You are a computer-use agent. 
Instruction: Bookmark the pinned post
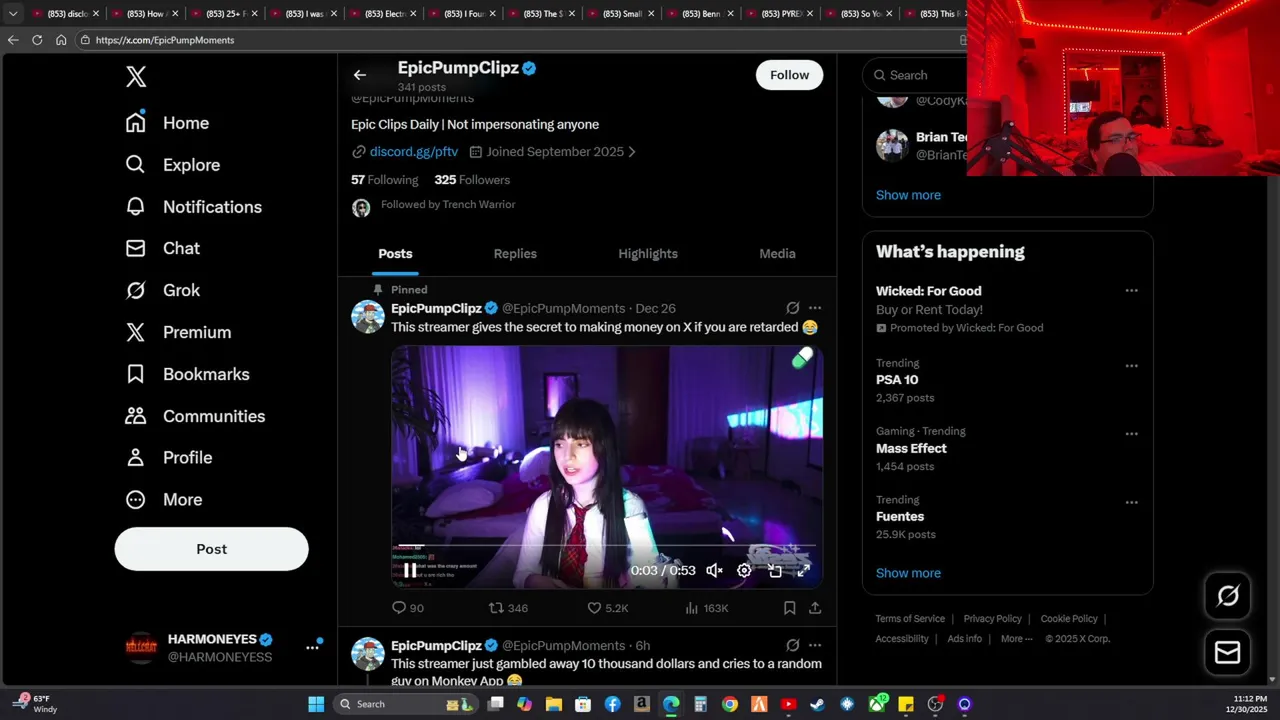point(789,608)
